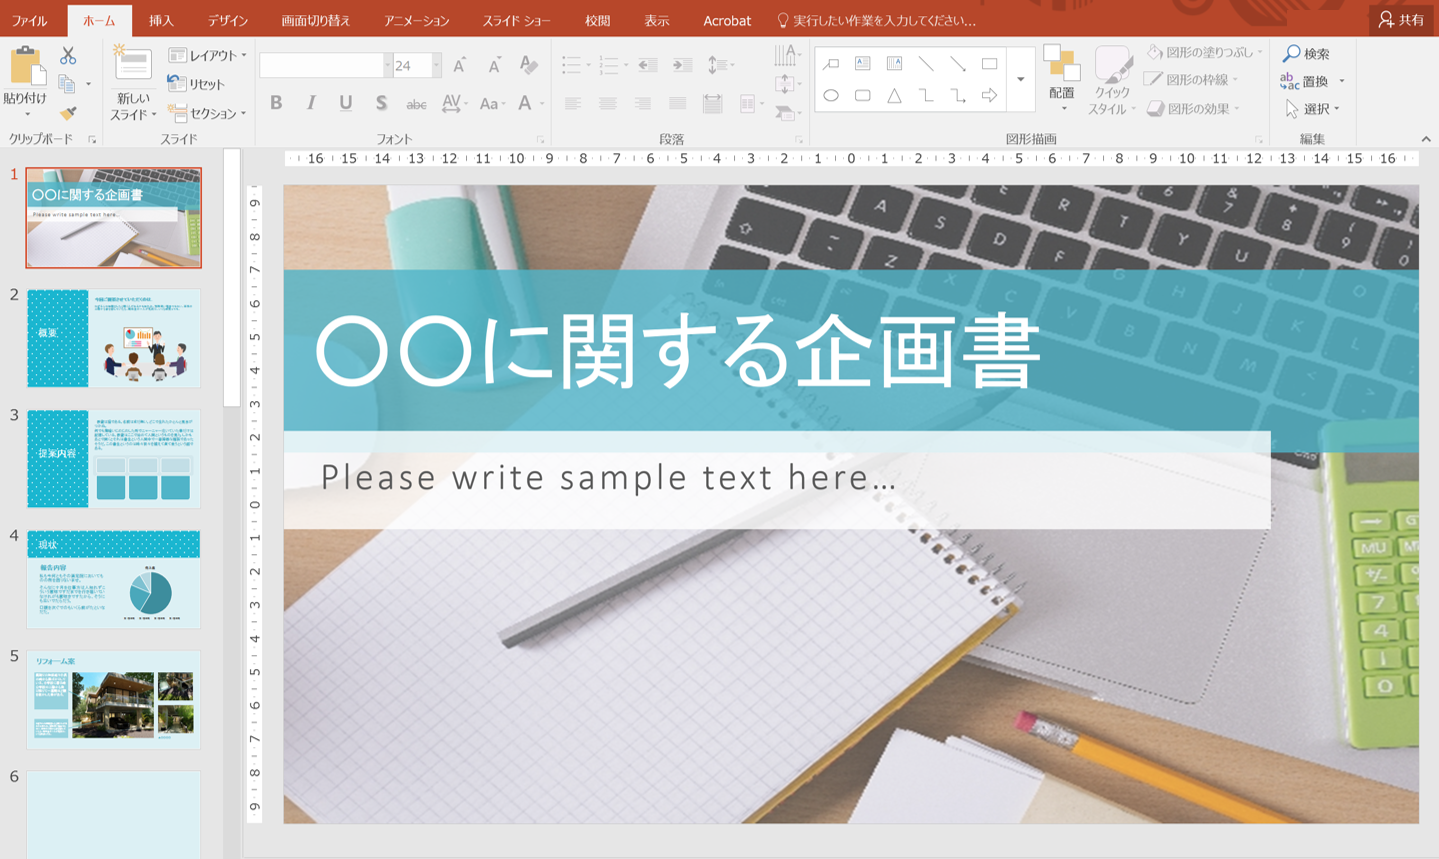Center align text
1439x859 pixels.
pyautogui.click(x=608, y=103)
